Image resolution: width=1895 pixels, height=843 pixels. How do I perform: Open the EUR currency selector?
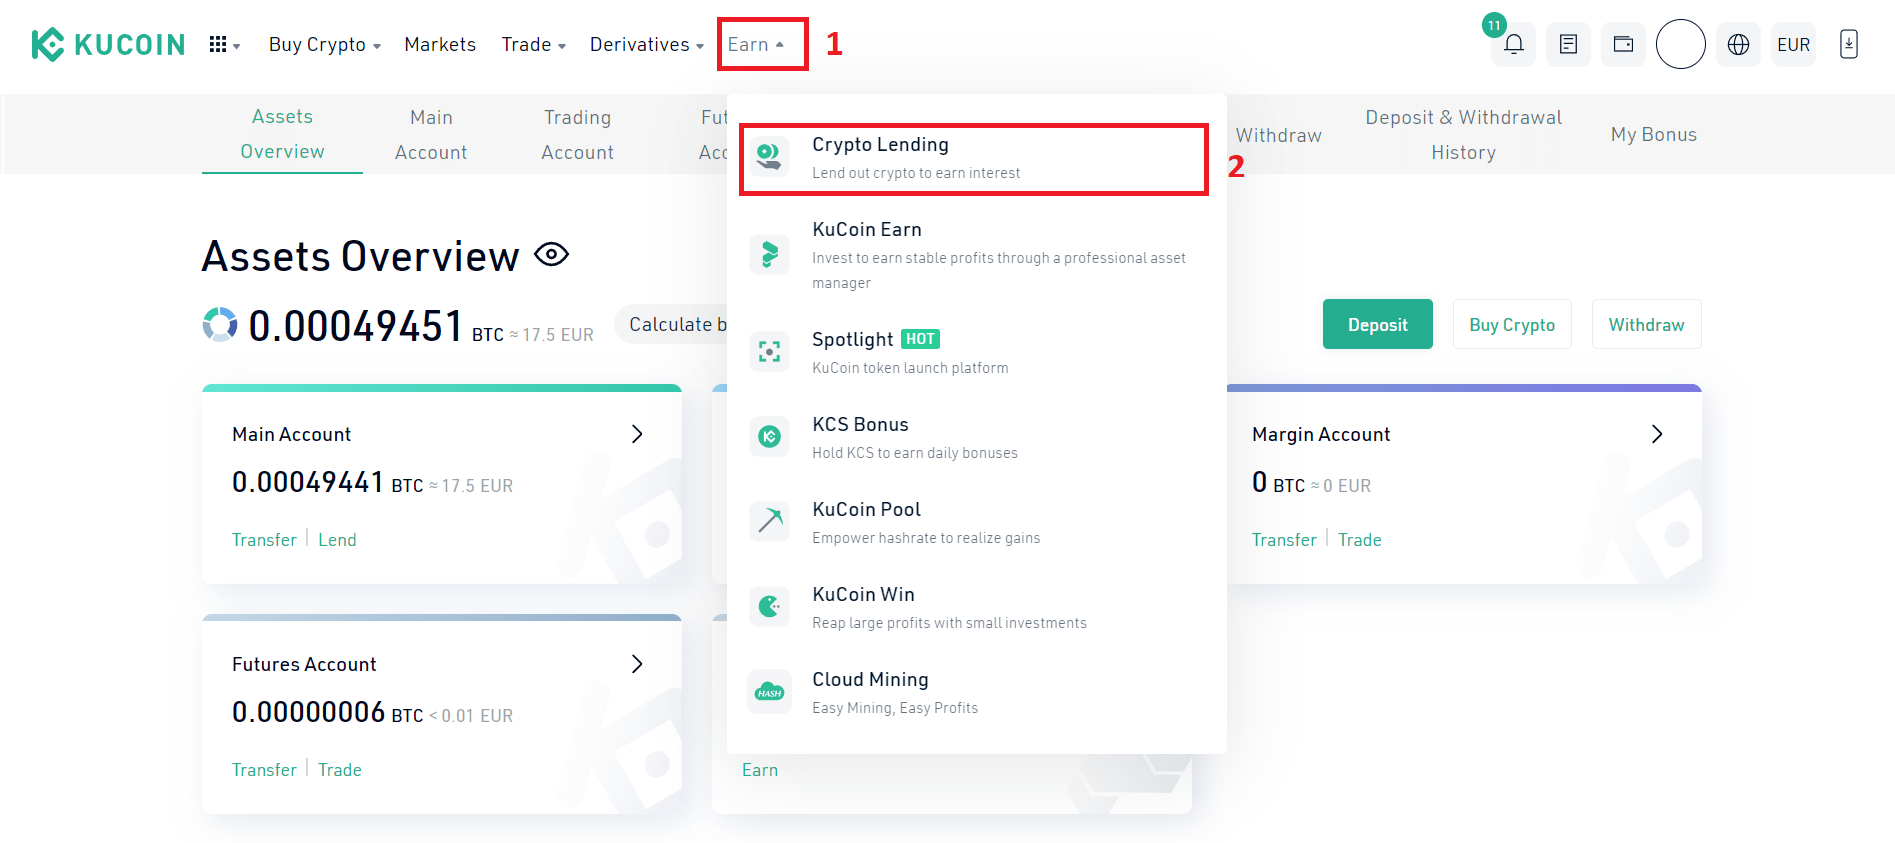[x=1793, y=44]
